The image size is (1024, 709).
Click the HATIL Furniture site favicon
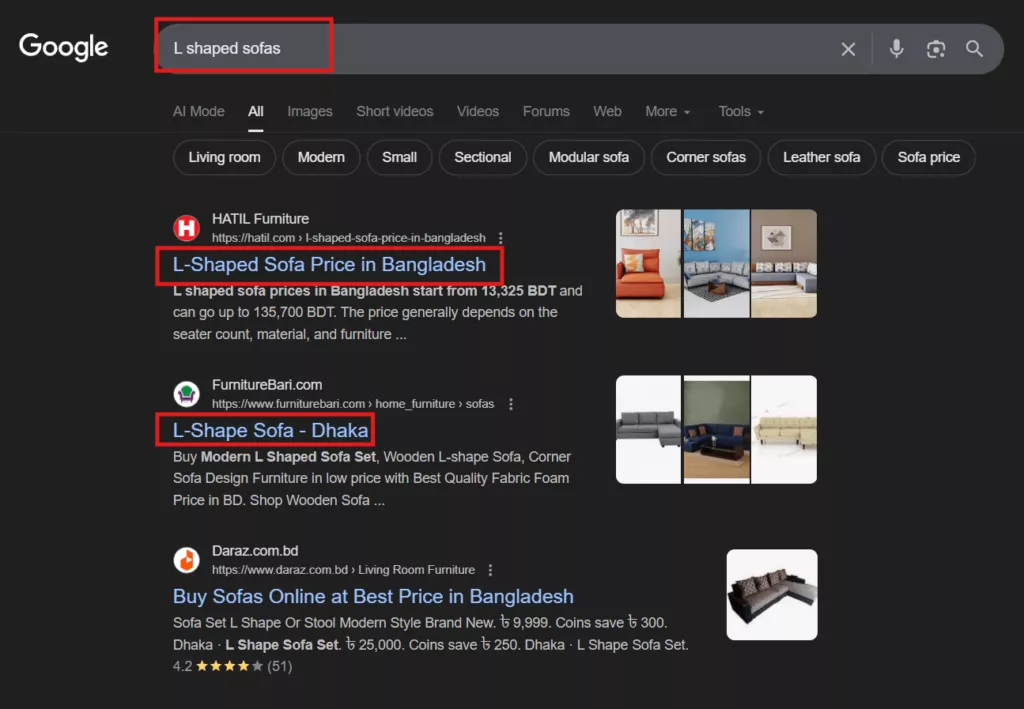pyautogui.click(x=187, y=227)
